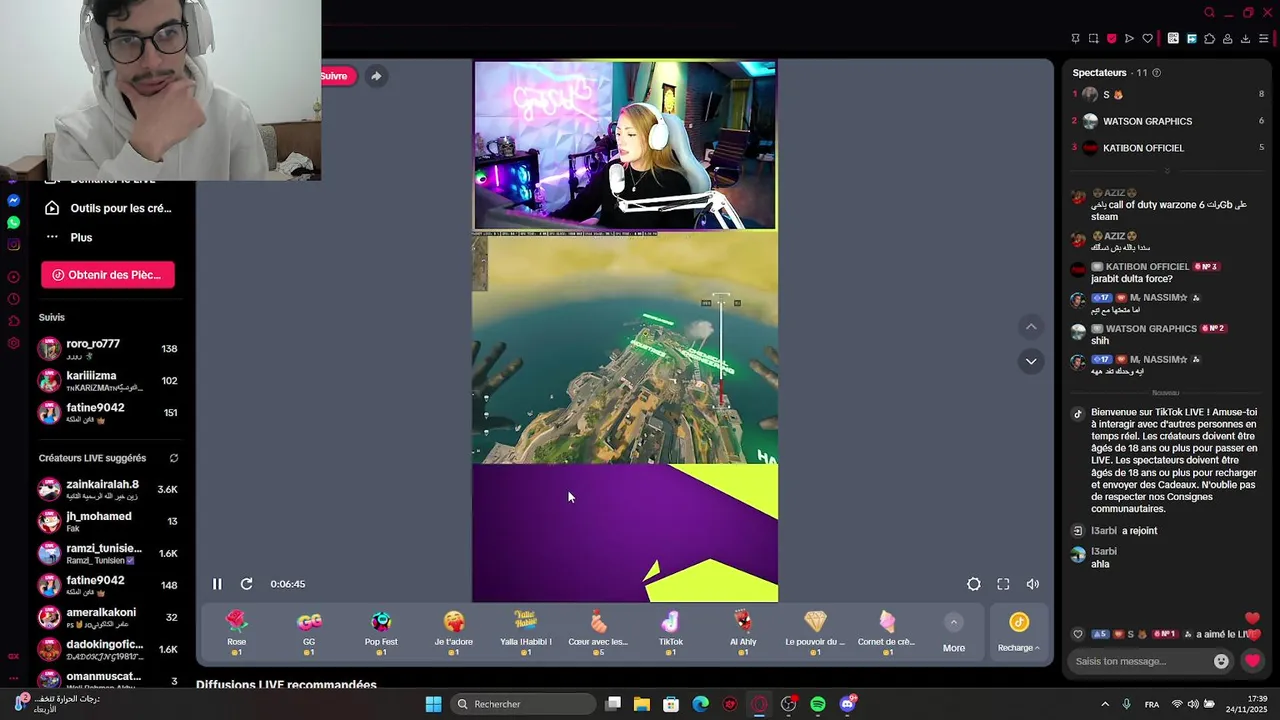The width and height of the screenshot is (1280, 720).
Task: Open easy setup sliders menu icon
Action: point(1263,39)
